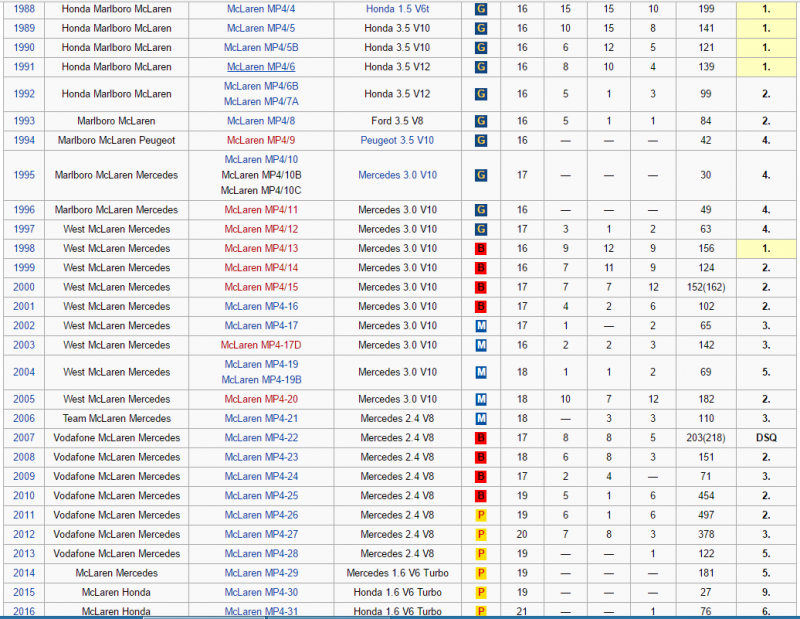
Task: Select the Marlboro McLaren Peugeot team cell
Action: (116, 140)
